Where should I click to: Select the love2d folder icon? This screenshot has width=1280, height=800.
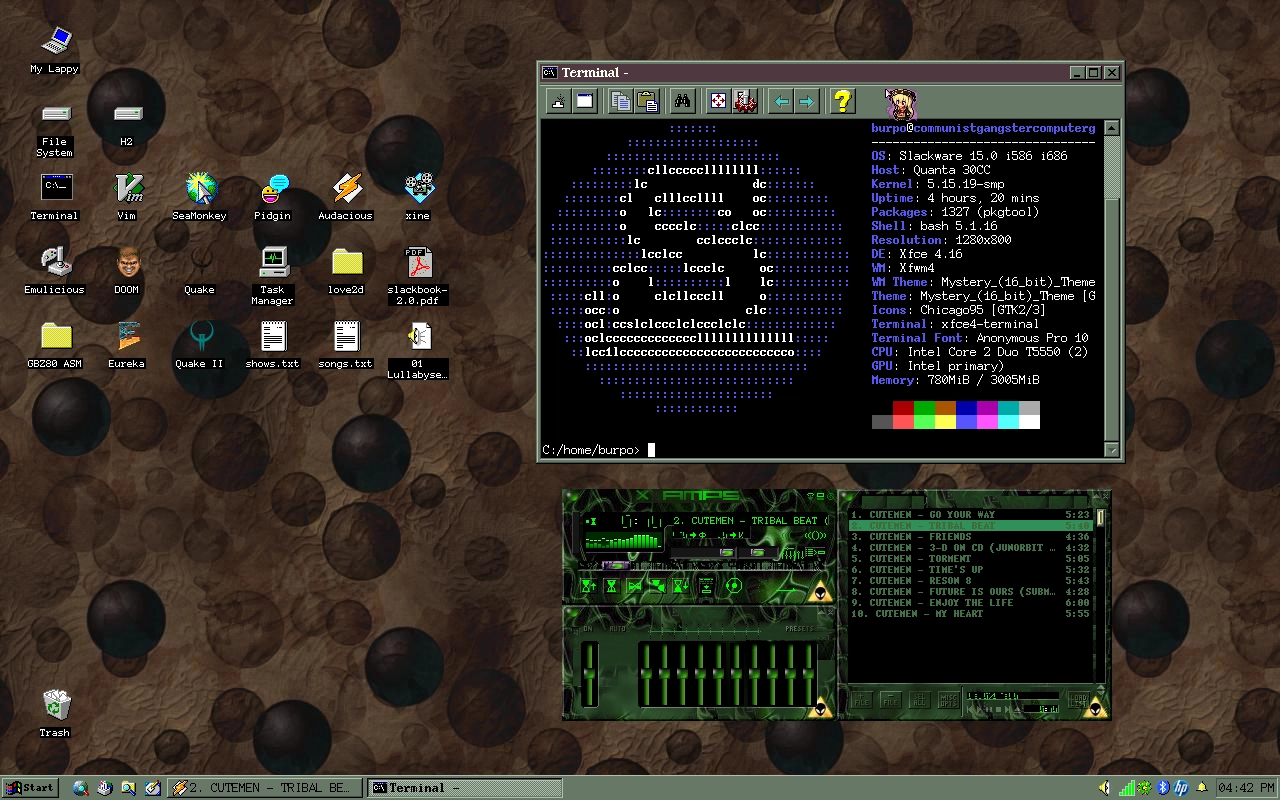(x=346, y=270)
